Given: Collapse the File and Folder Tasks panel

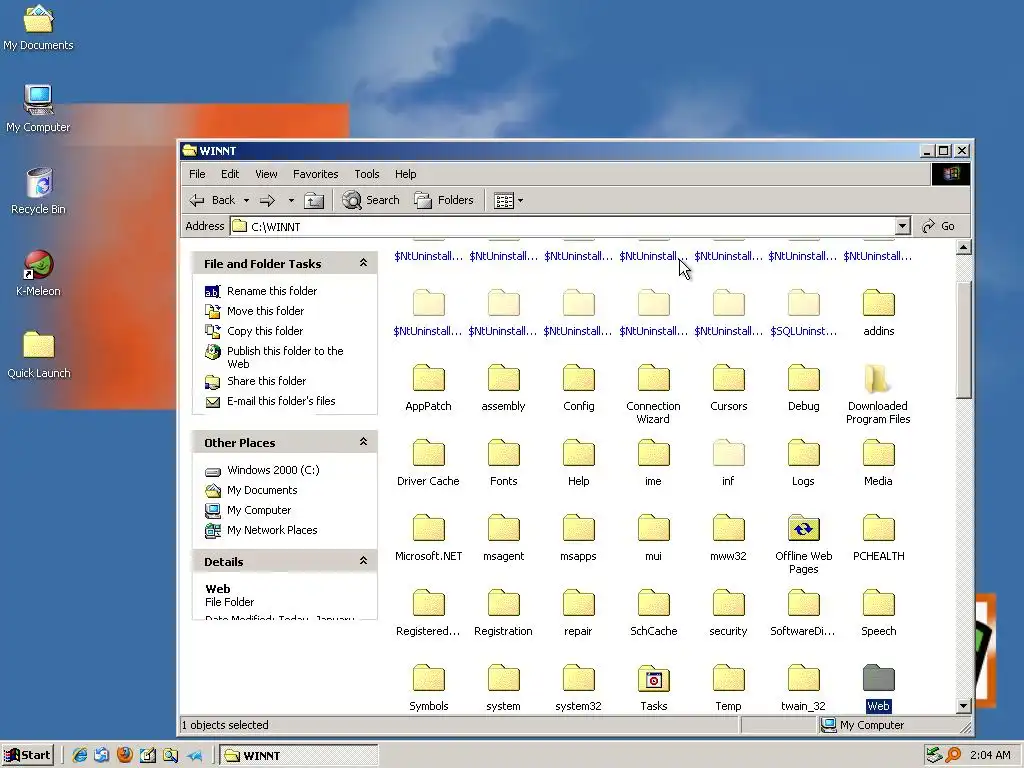Looking at the screenshot, I should (x=363, y=263).
